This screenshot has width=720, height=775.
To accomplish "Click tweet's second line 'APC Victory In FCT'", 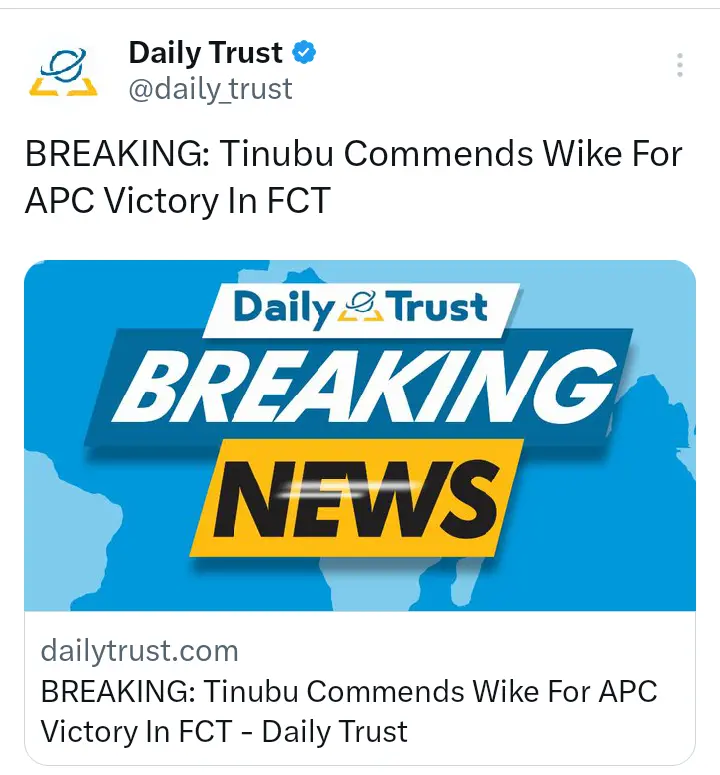I will point(178,201).
